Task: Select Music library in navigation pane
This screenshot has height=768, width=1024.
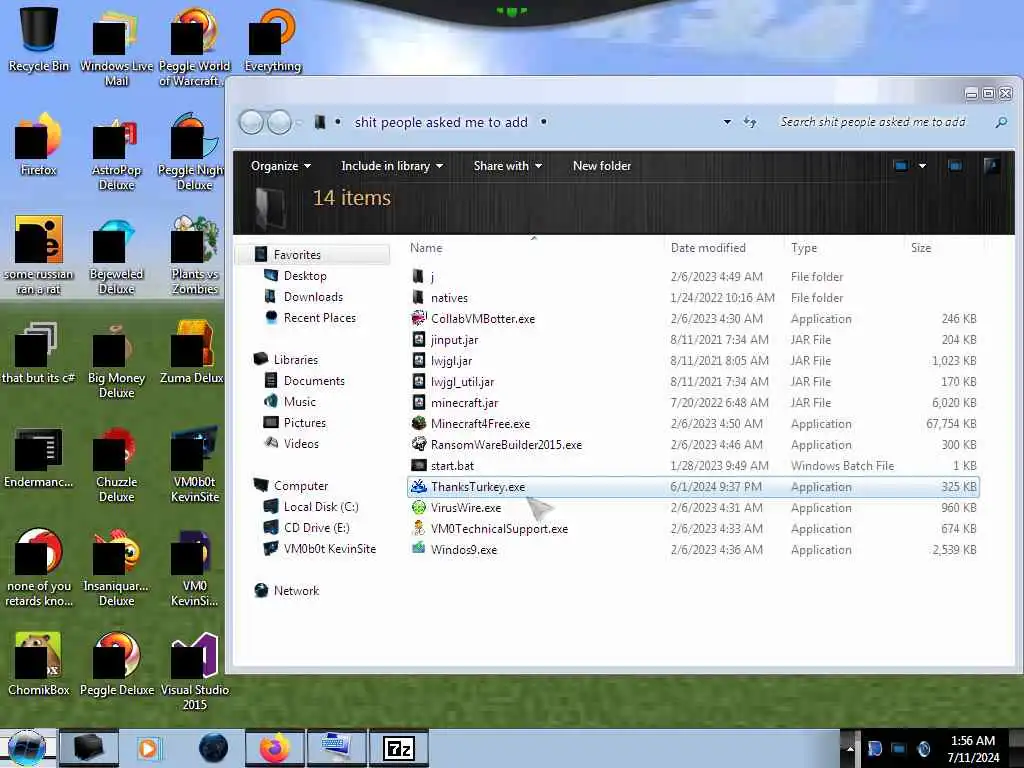Action: click(x=299, y=401)
